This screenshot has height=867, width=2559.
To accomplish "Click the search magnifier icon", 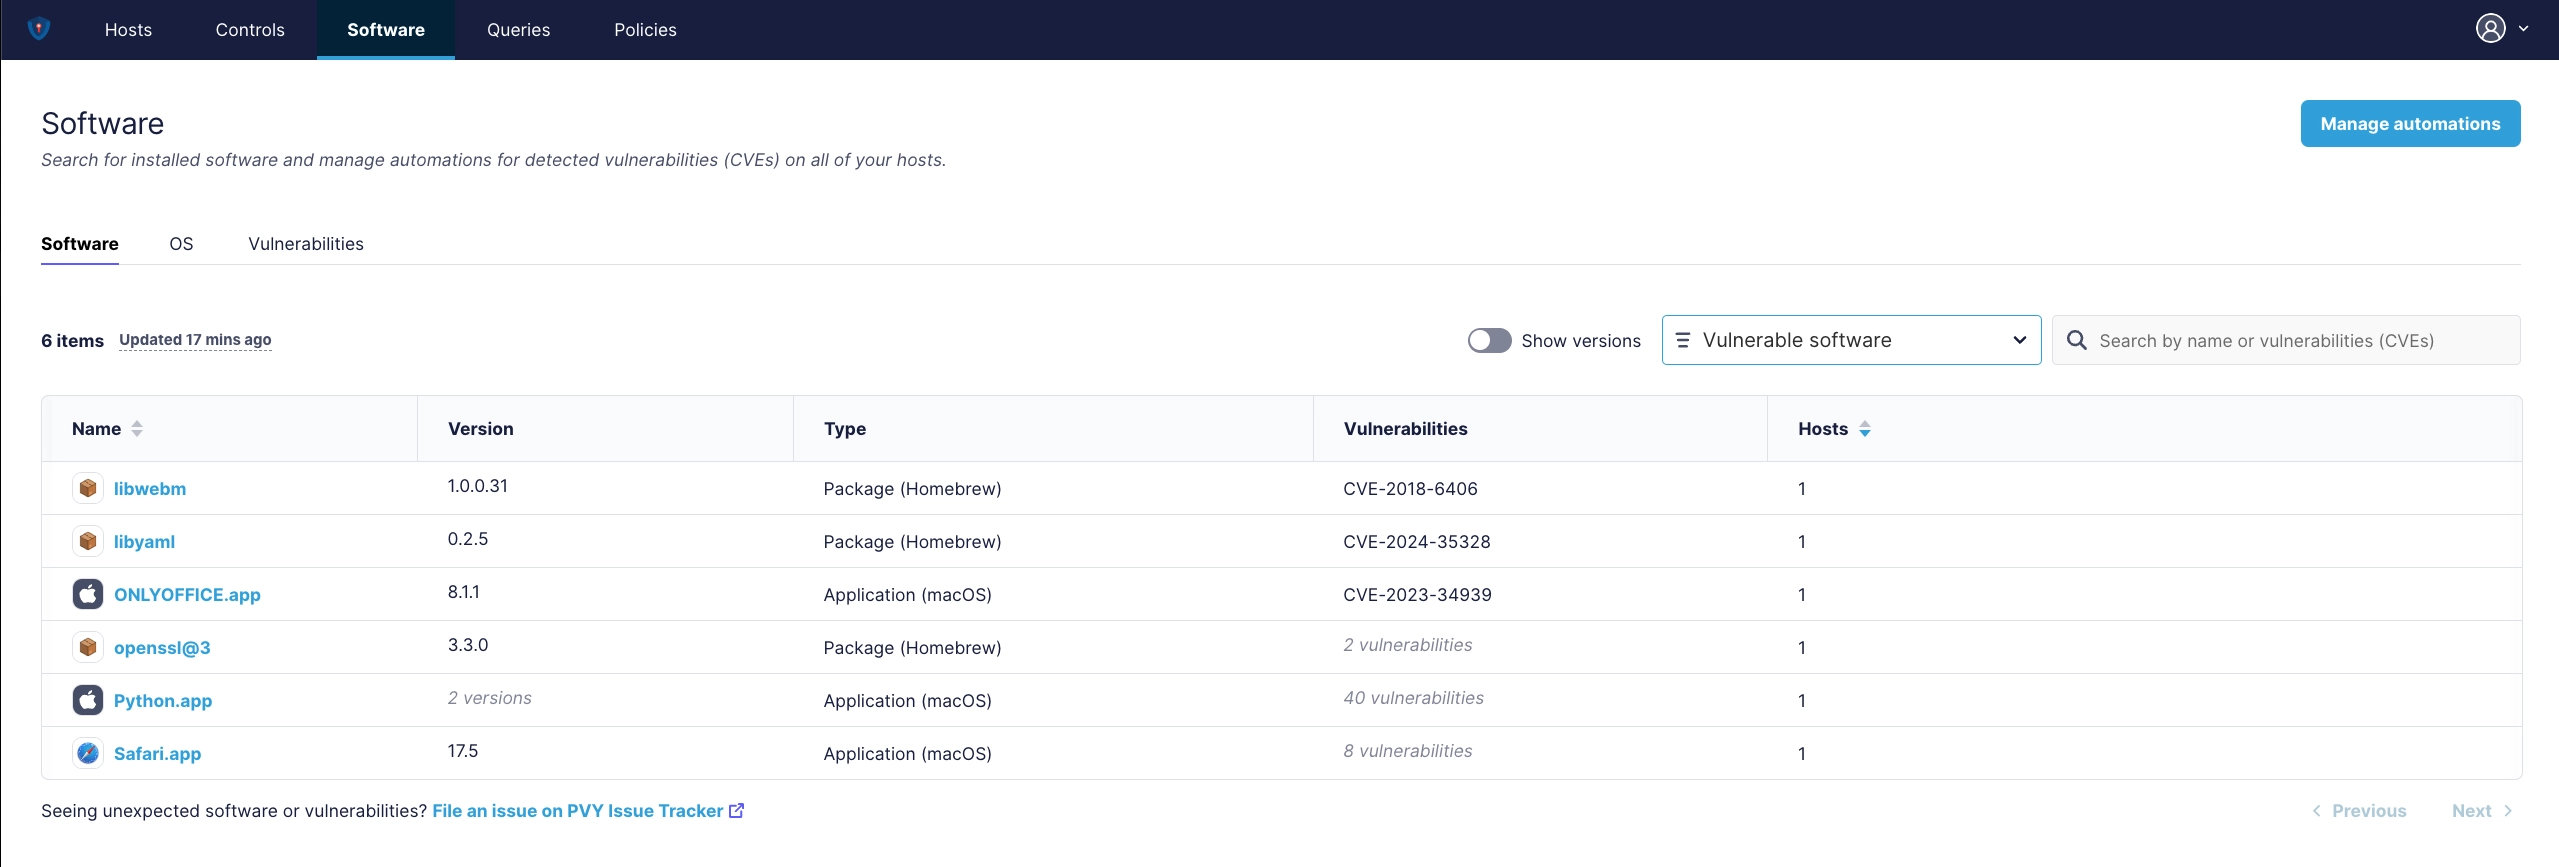I will point(2077,340).
